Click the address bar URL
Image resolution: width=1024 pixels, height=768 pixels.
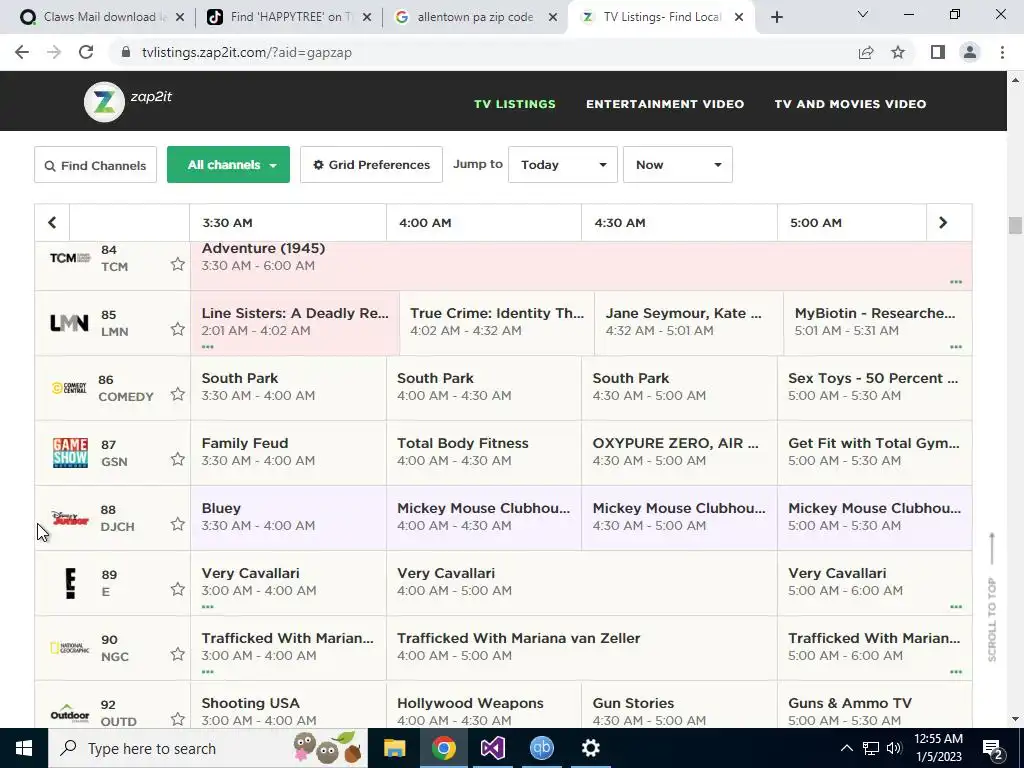pyautogui.click(x=247, y=52)
